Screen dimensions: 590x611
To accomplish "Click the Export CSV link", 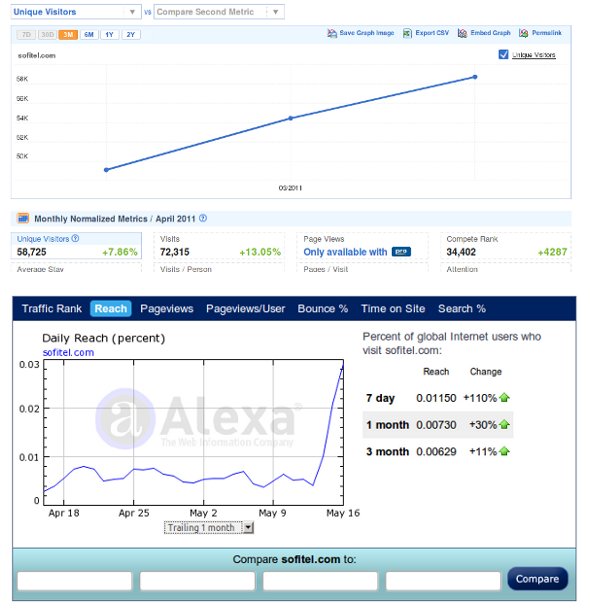I will click(432, 33).
